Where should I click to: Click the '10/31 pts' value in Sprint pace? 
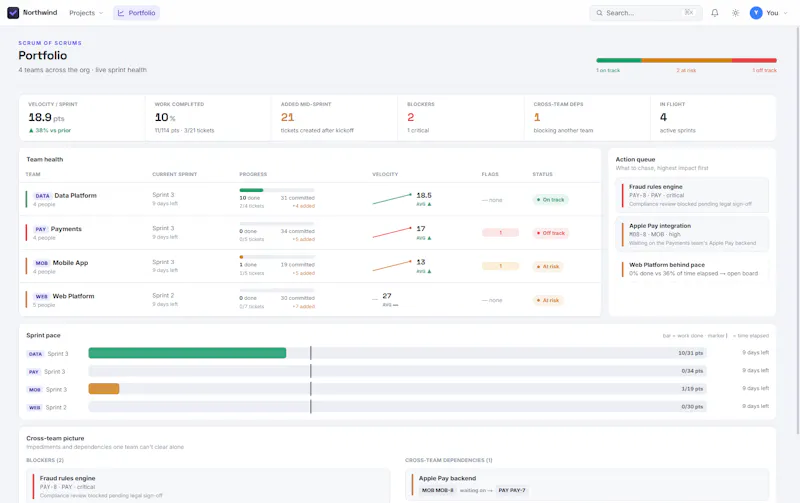click(x=690, y=353)
